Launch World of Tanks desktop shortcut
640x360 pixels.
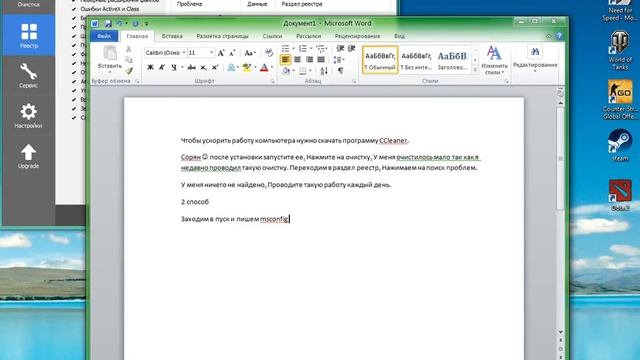(620, 51)
